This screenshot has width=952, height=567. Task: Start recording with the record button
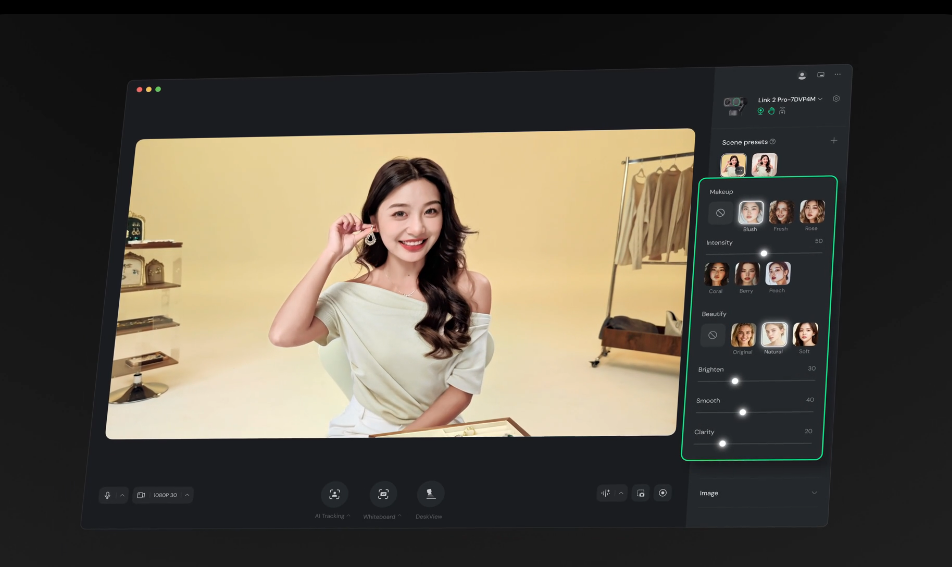click(x=662, y=493)
